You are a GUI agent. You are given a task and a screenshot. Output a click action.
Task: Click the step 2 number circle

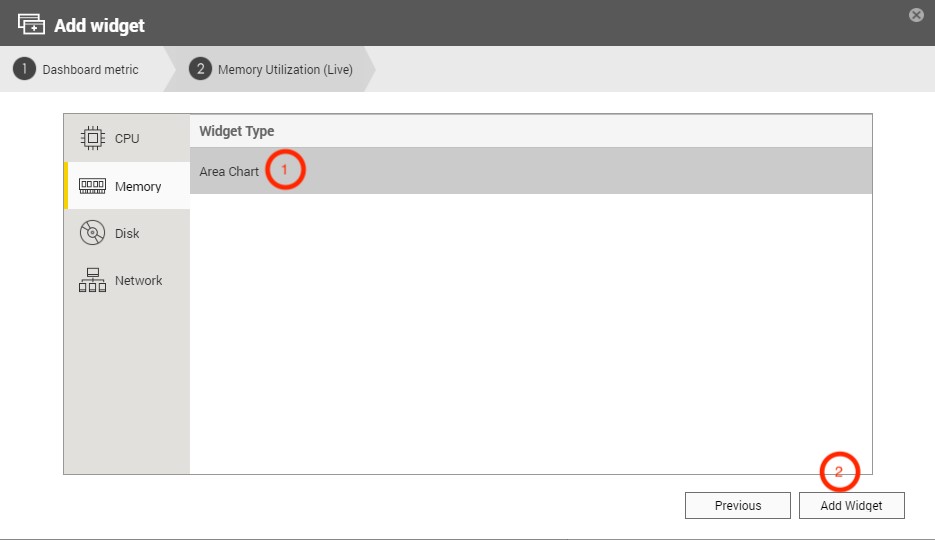(x=200, y=69)
